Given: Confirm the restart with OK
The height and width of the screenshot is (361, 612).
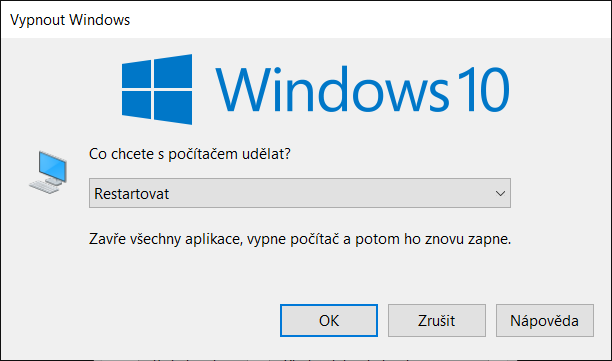Looking at the screenshot, I should (x=329, y=320).
